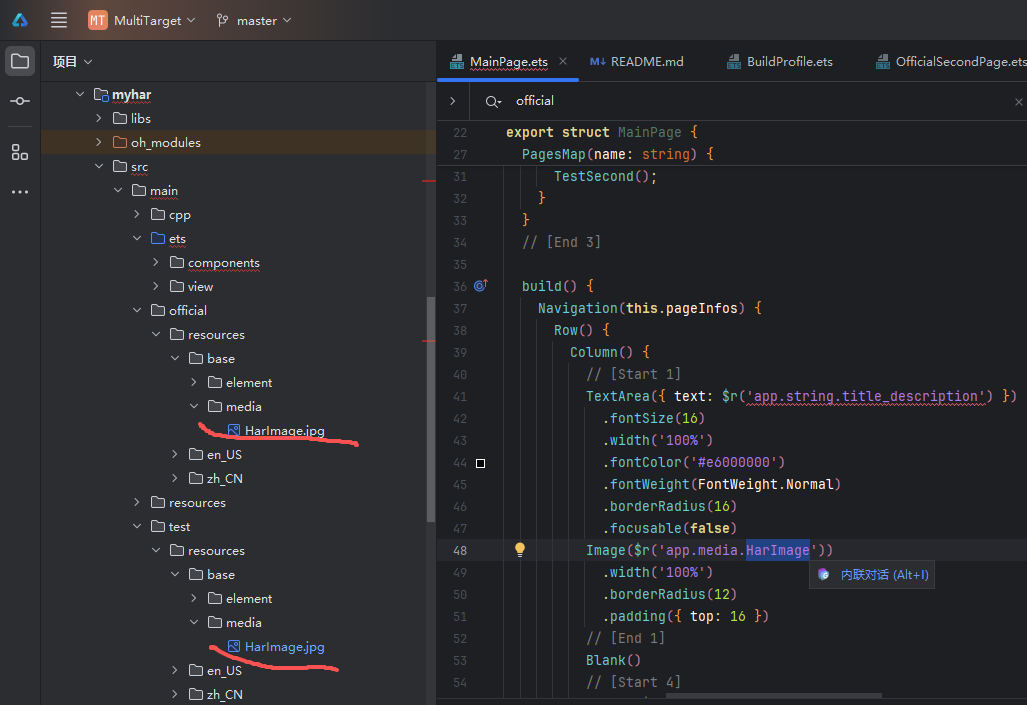Click the myhar module folder icon
The height and width of the screenshot is (705, 1027).
pos(101,94)
